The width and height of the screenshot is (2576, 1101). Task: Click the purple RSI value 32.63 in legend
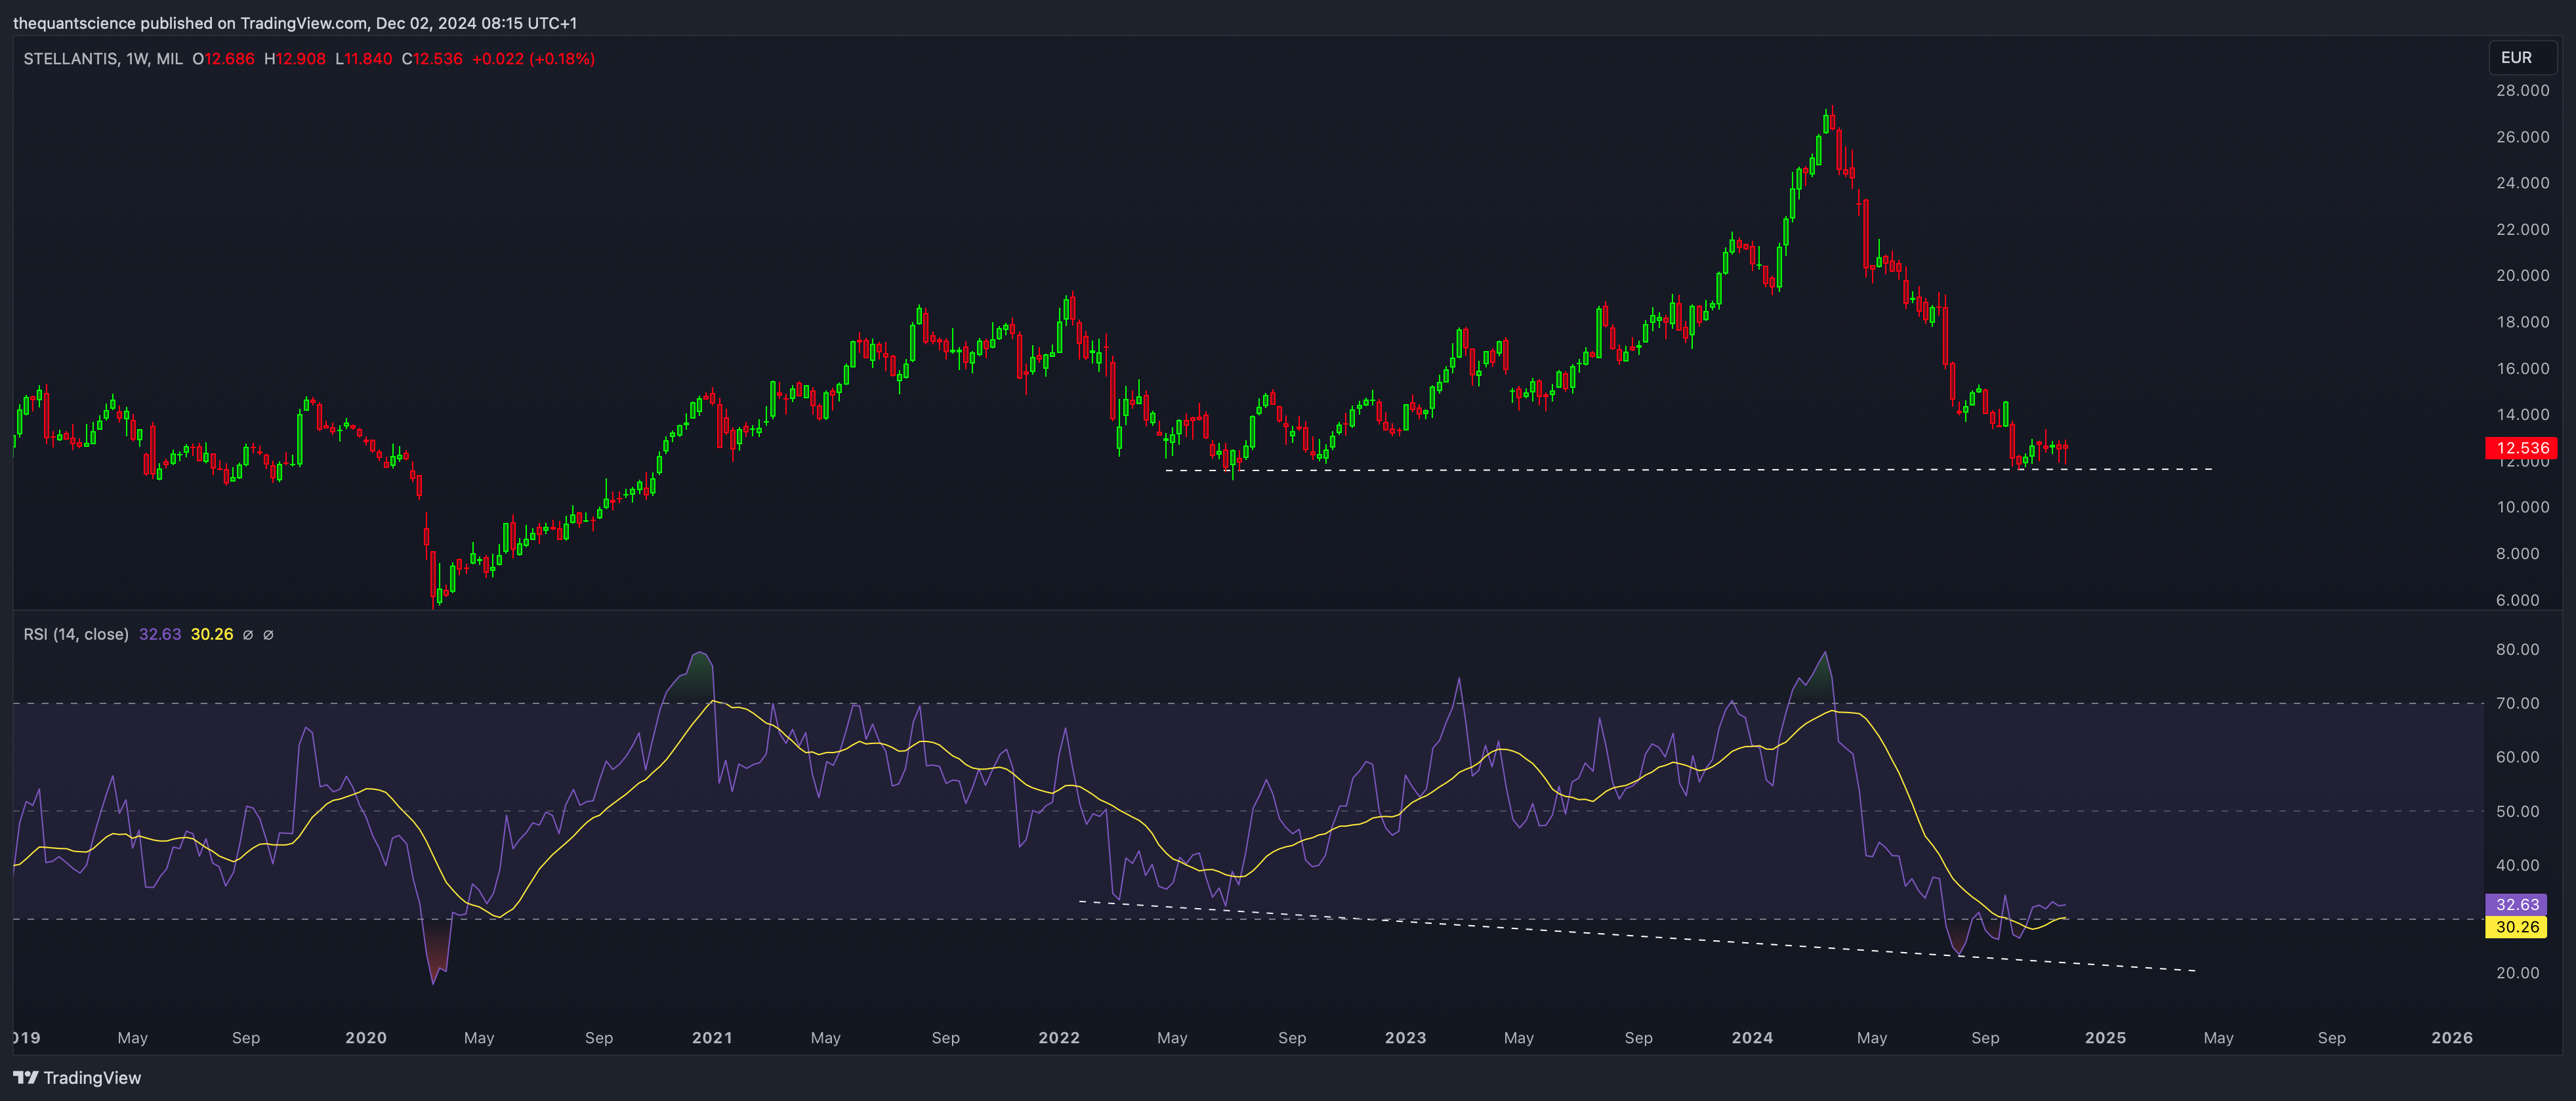(x=160, y=635)
